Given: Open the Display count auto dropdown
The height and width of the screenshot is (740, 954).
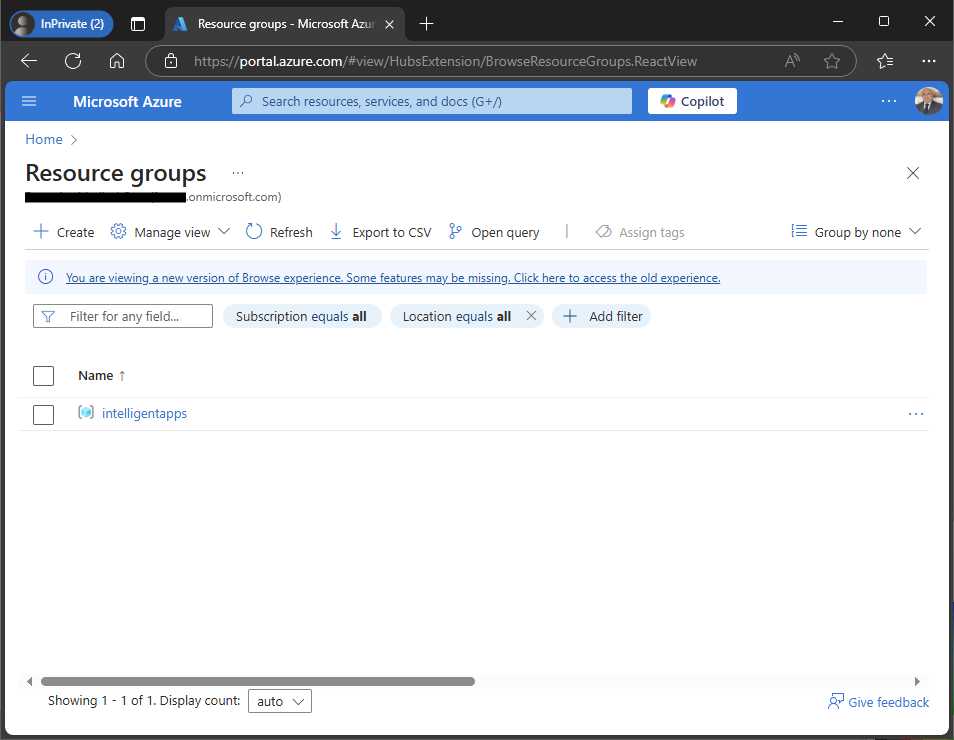Looking at the screenshot, I should (x=280, y=701).
